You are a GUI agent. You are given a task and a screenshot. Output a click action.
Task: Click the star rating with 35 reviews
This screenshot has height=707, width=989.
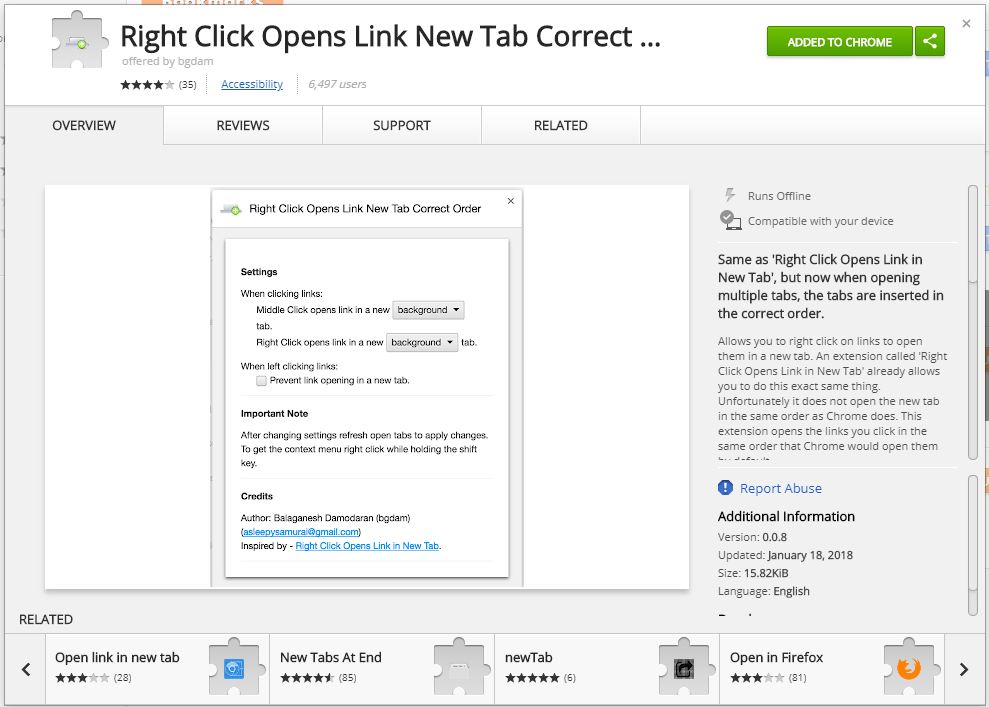click(x=147, y=85)
